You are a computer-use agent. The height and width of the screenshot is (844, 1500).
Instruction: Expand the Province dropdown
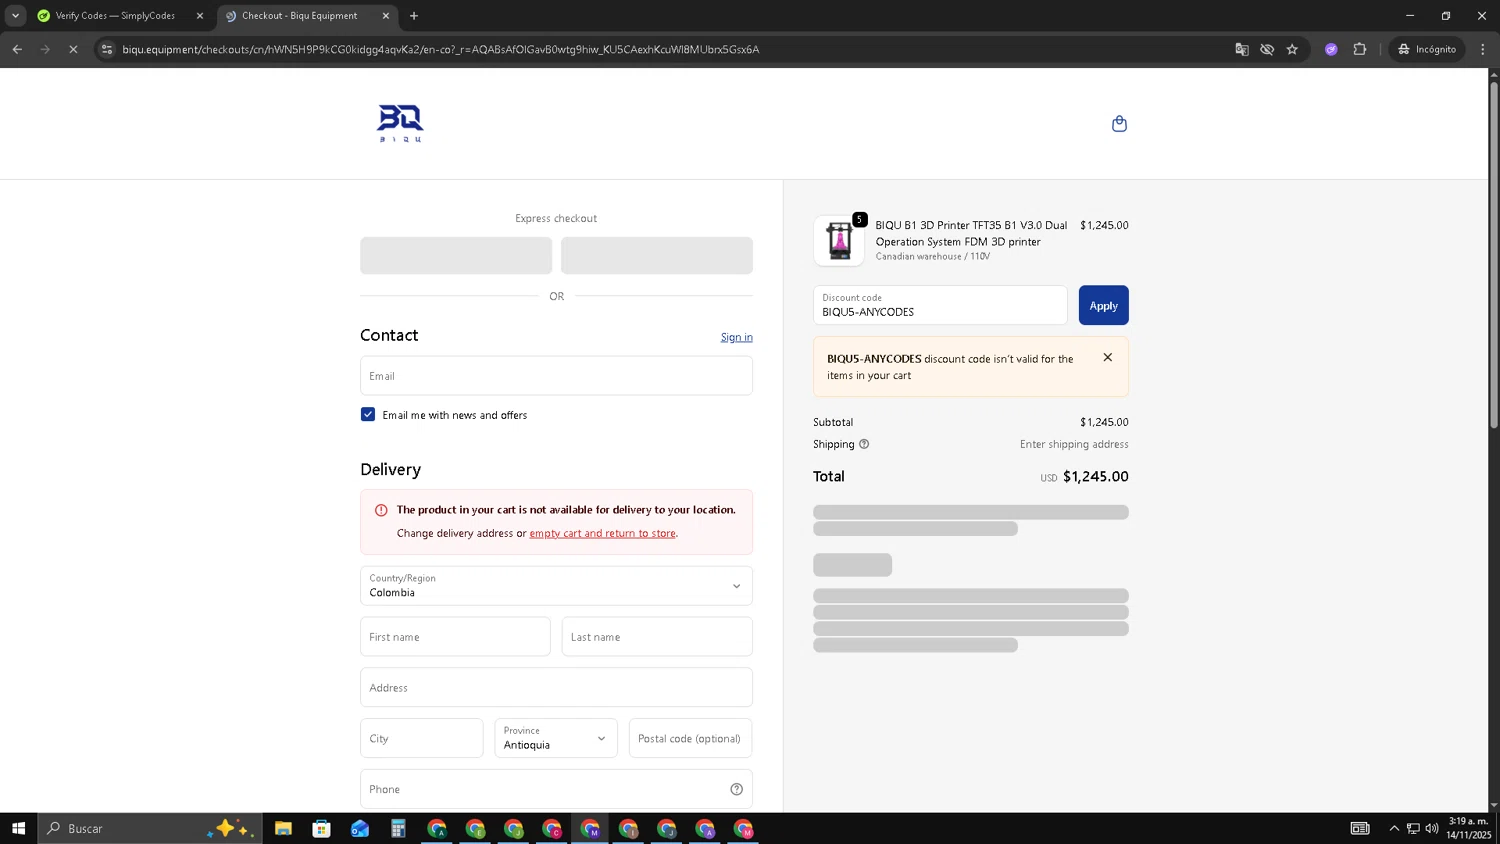pyautogui.click(x=556, y=738)
